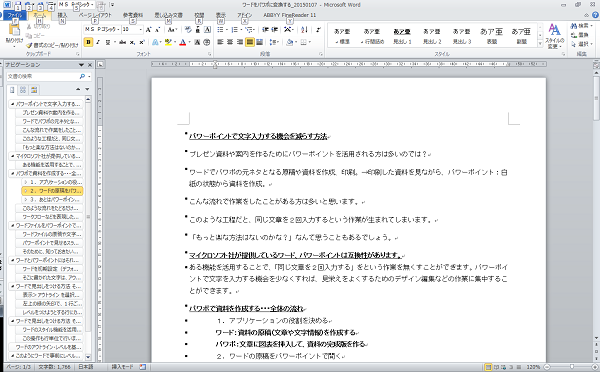The image size is (600, 372).
Task: Toggle Subscript formatting
Action: (x=132, y=42)
